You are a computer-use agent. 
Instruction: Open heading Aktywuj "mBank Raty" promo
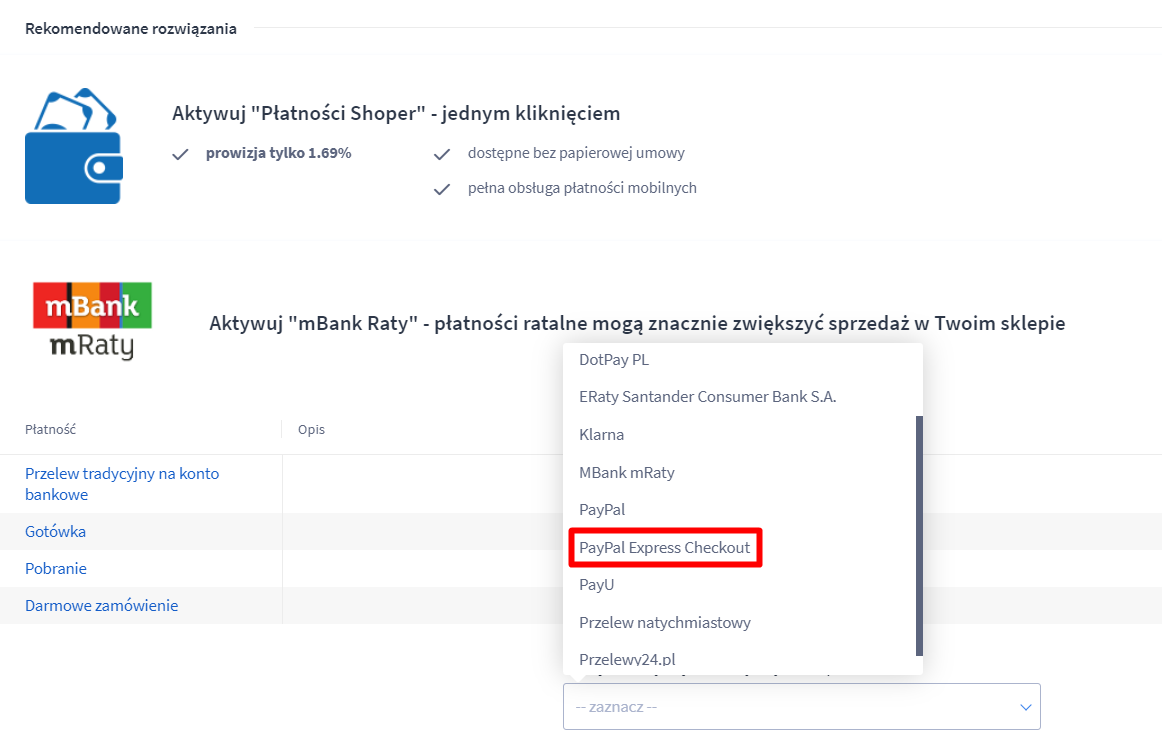[x=637, y=323]
